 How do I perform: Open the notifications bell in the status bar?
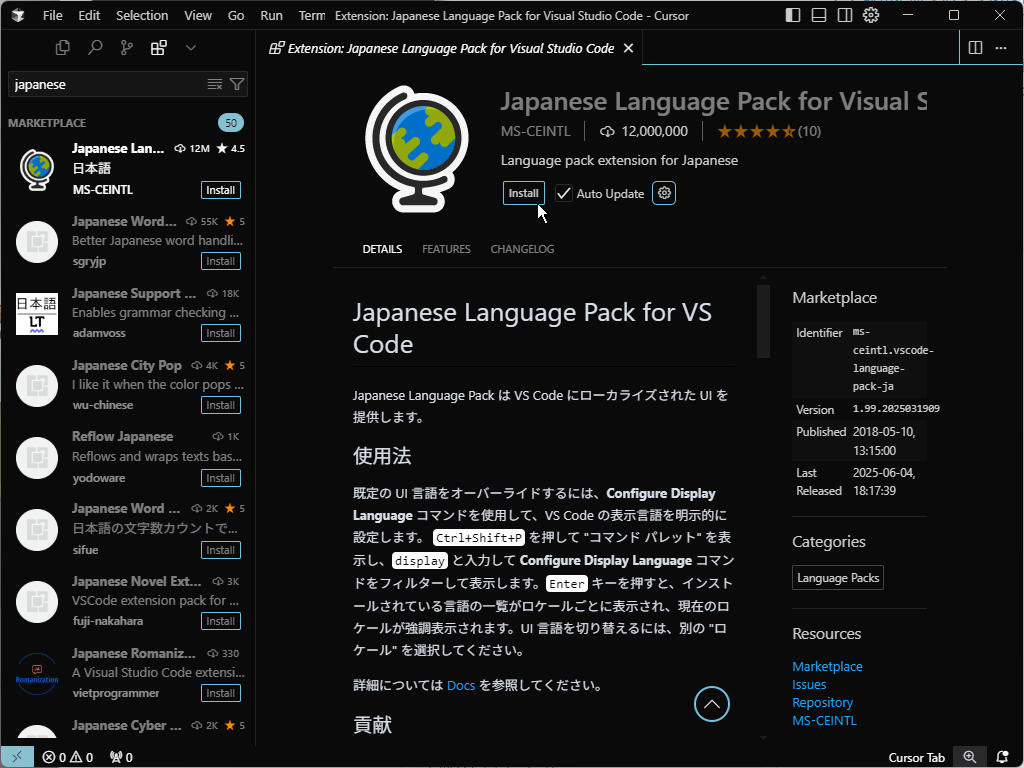click(x=1002, y=757)
